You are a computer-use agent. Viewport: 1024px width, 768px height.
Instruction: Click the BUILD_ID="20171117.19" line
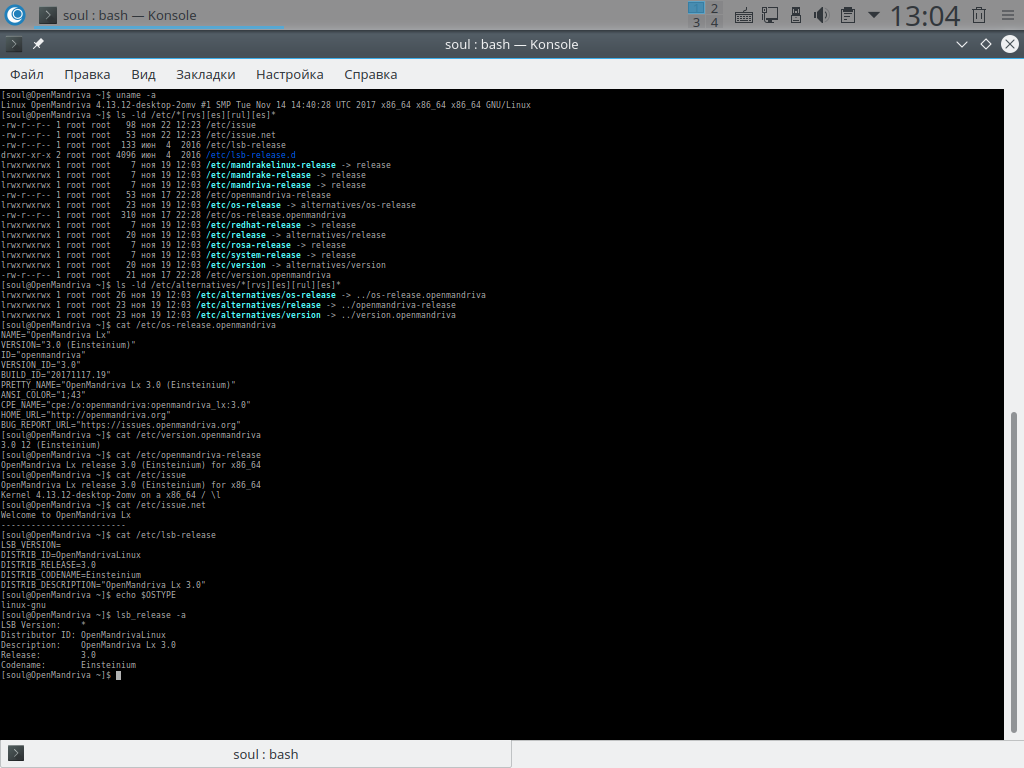[x=56, y=375]
